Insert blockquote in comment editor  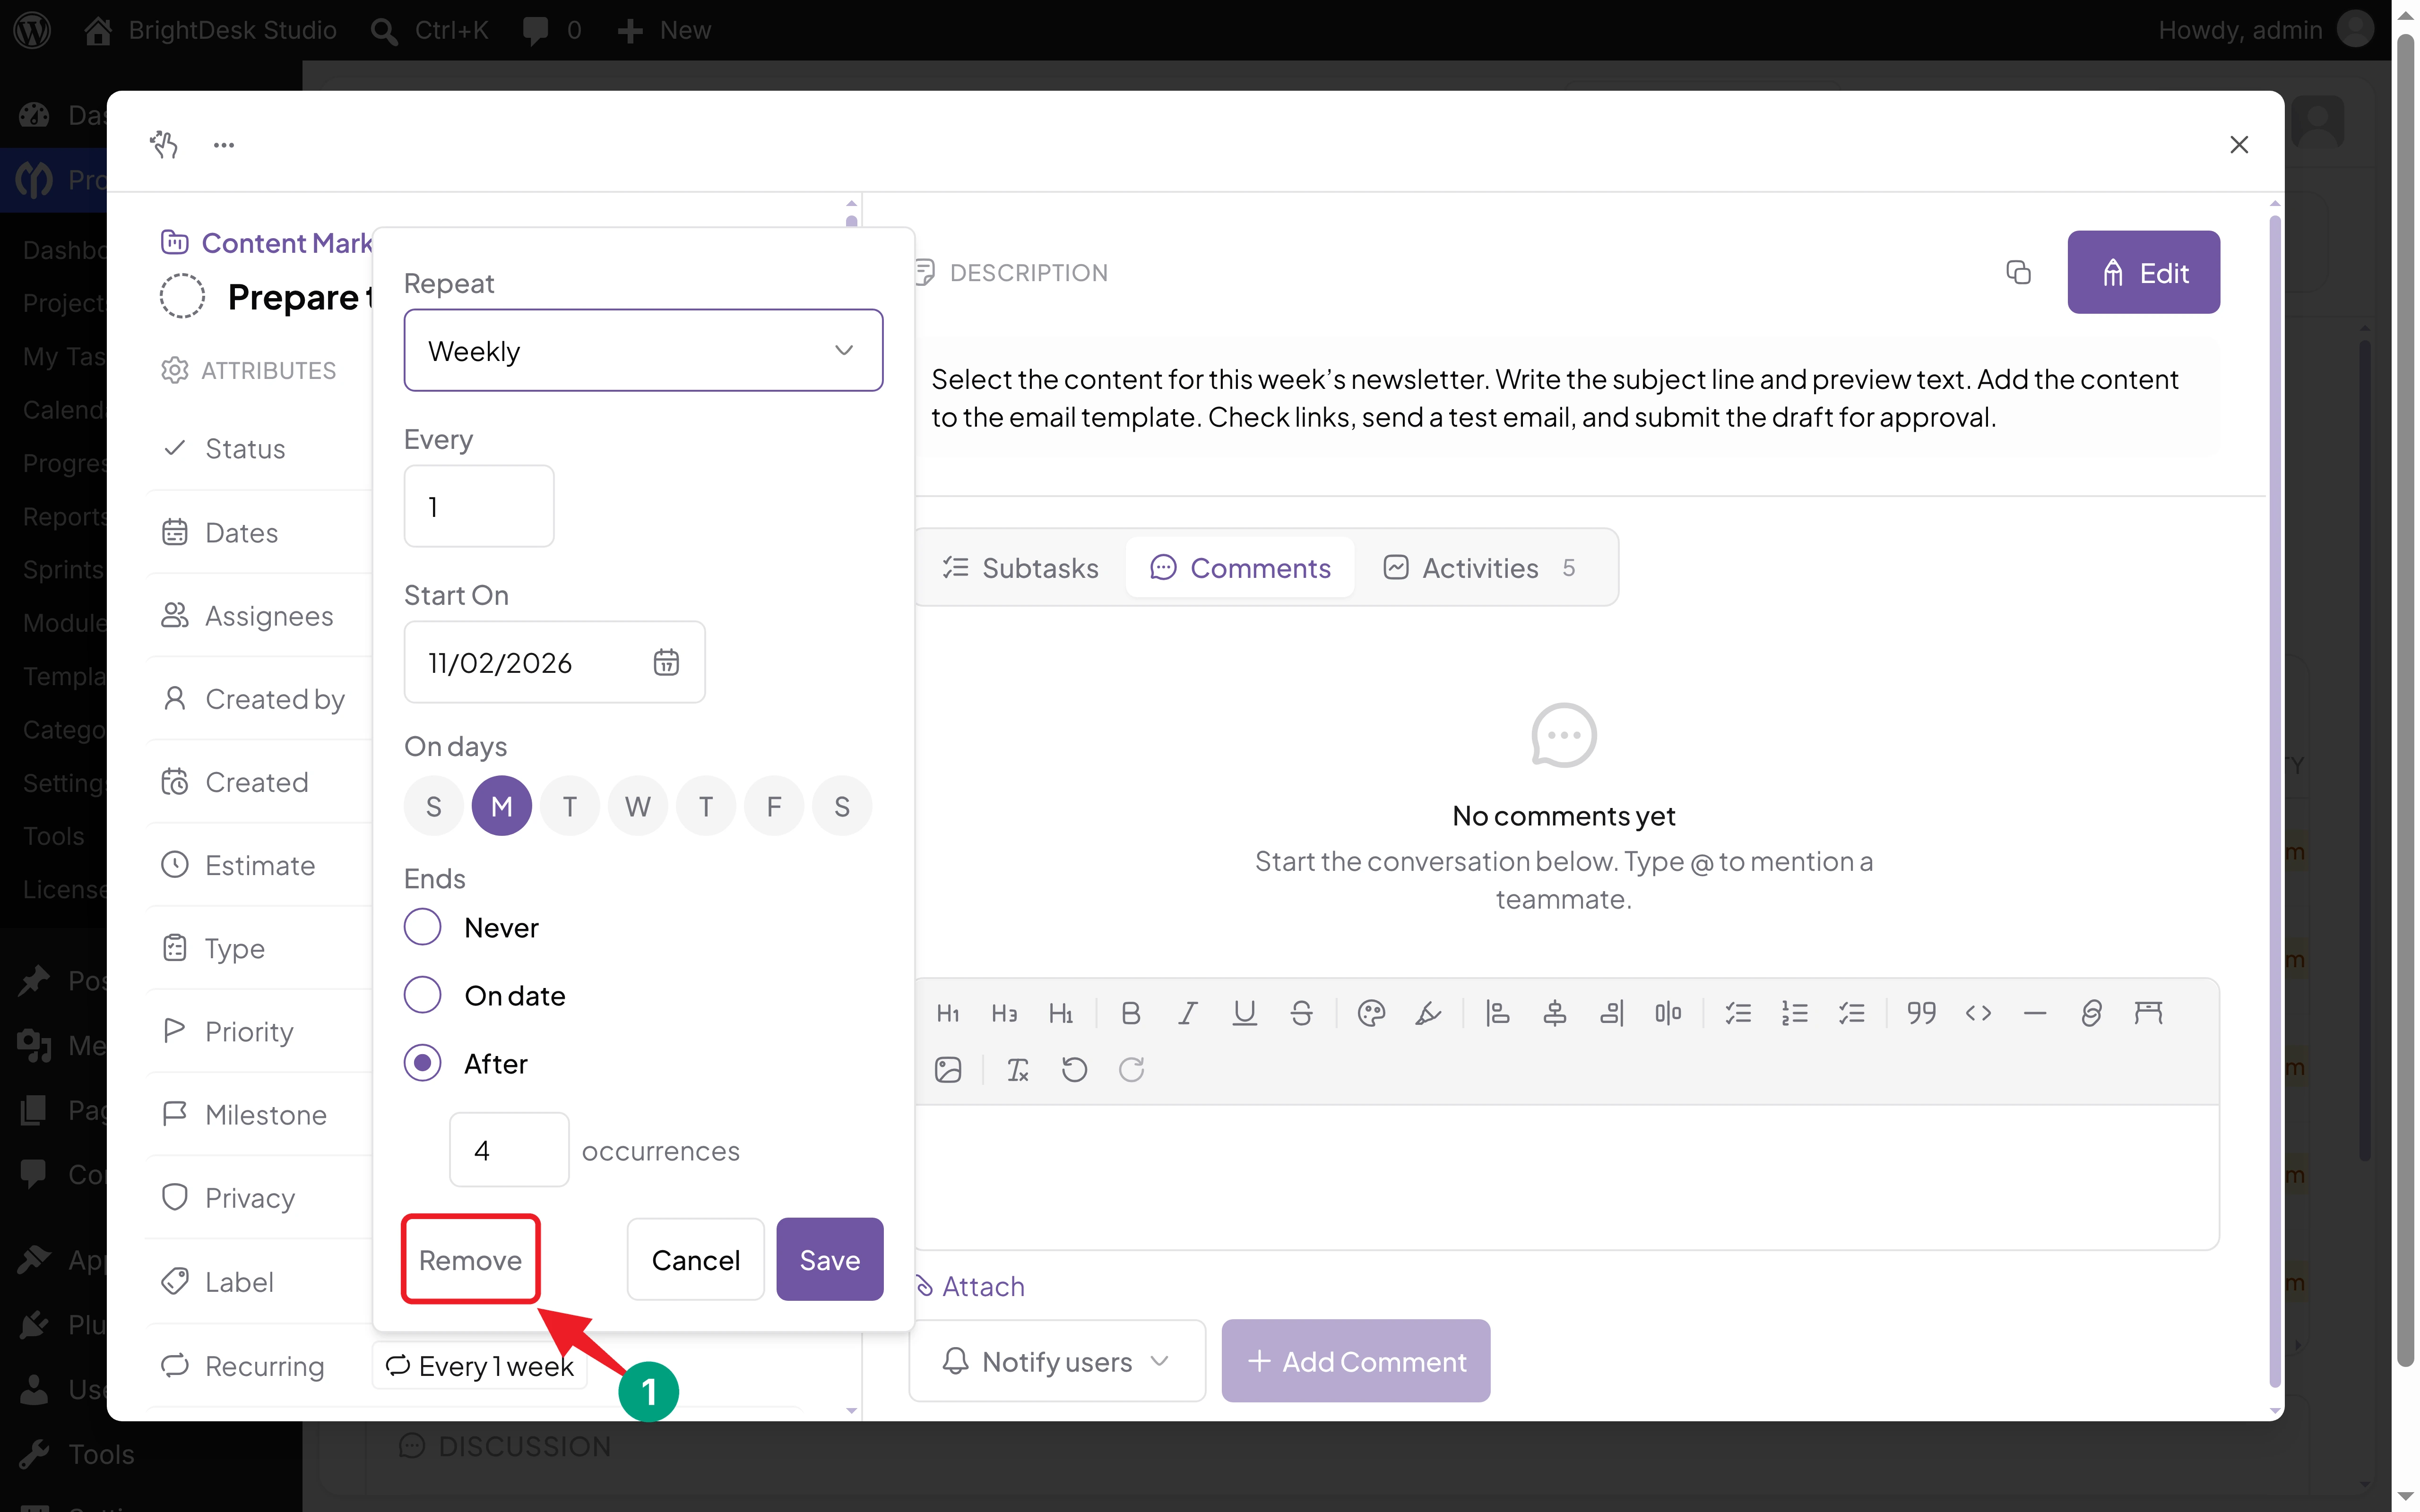click(x=1921, y=1013)
